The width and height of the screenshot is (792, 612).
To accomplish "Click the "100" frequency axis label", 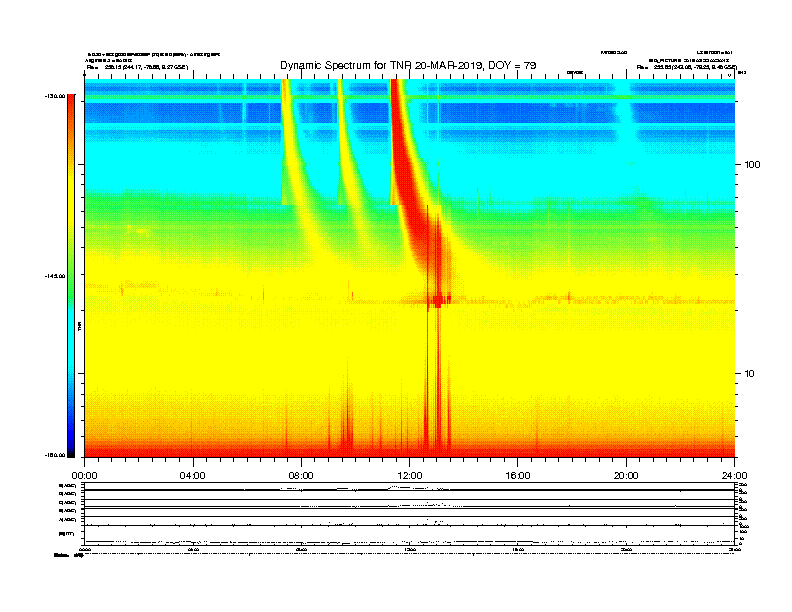I will coord(752,165).
